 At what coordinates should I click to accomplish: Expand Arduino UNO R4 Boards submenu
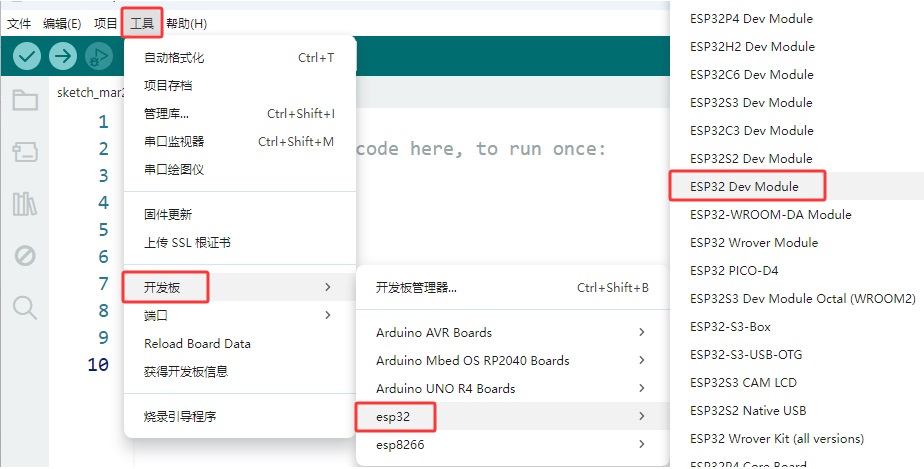point(513,388)
